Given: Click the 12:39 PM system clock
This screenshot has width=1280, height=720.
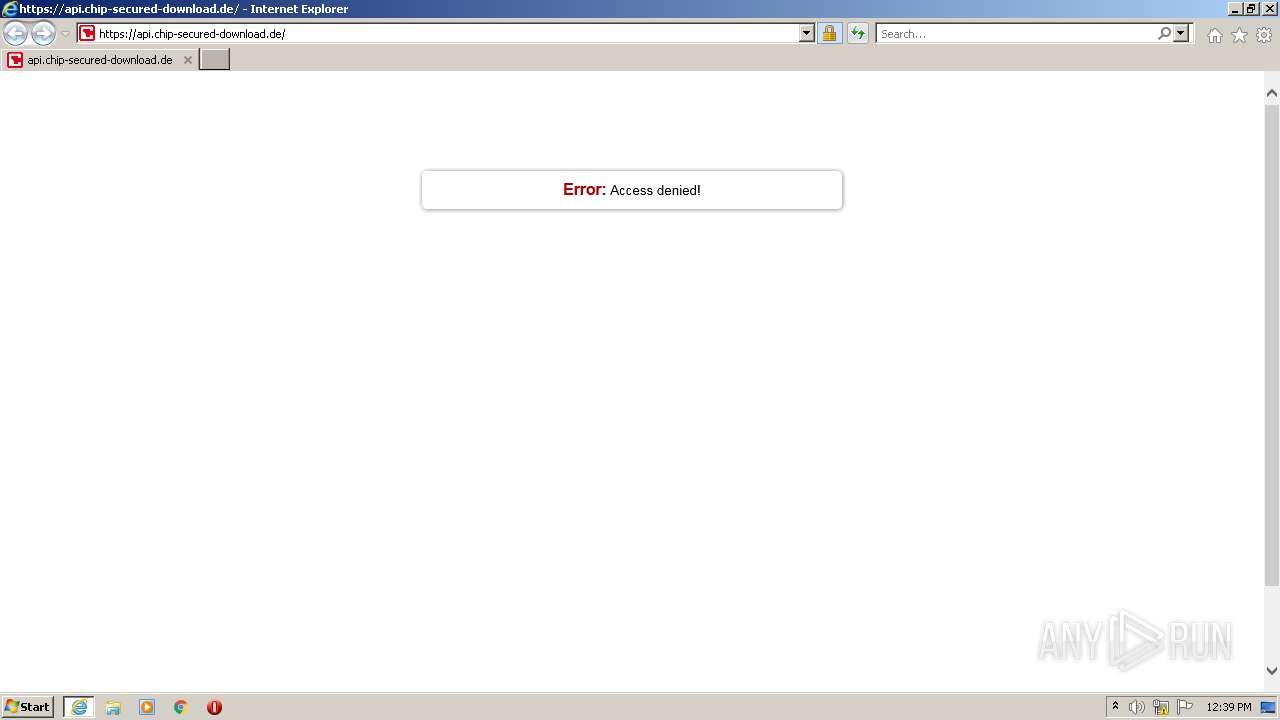Looking at the screenshot, I should 1229,707.
